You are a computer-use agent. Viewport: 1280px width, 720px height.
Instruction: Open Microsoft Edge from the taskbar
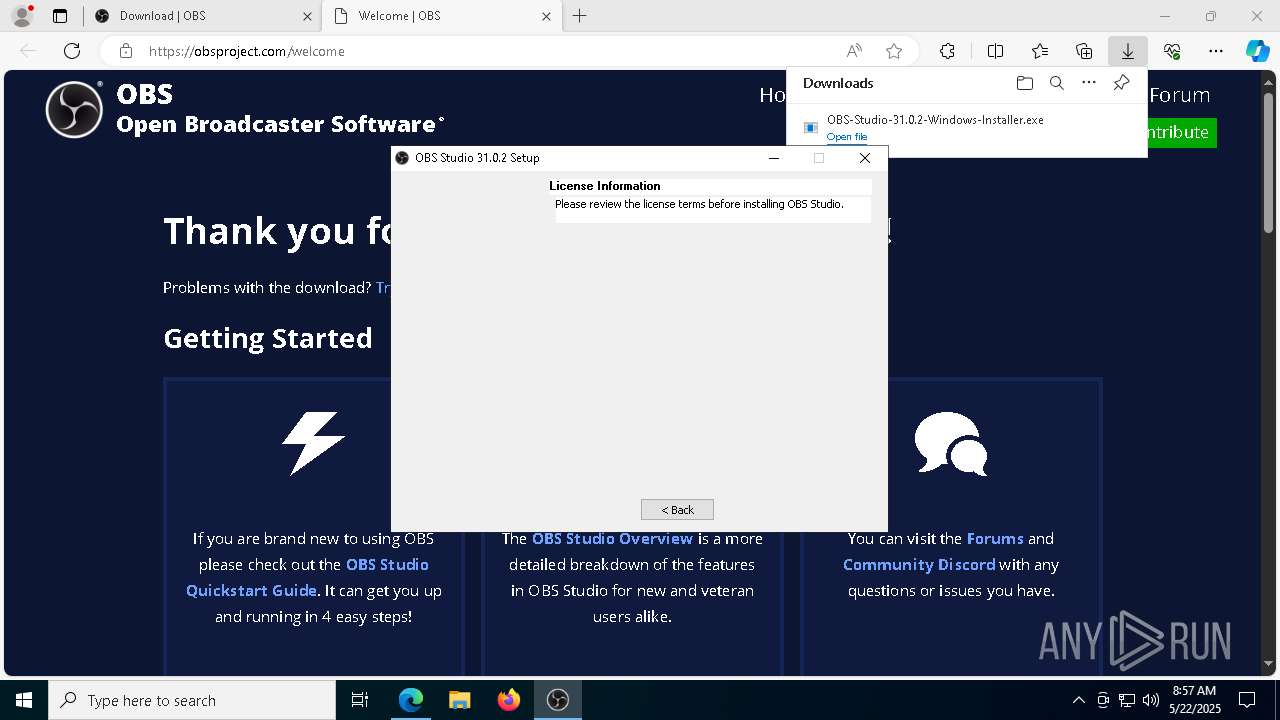411,700
